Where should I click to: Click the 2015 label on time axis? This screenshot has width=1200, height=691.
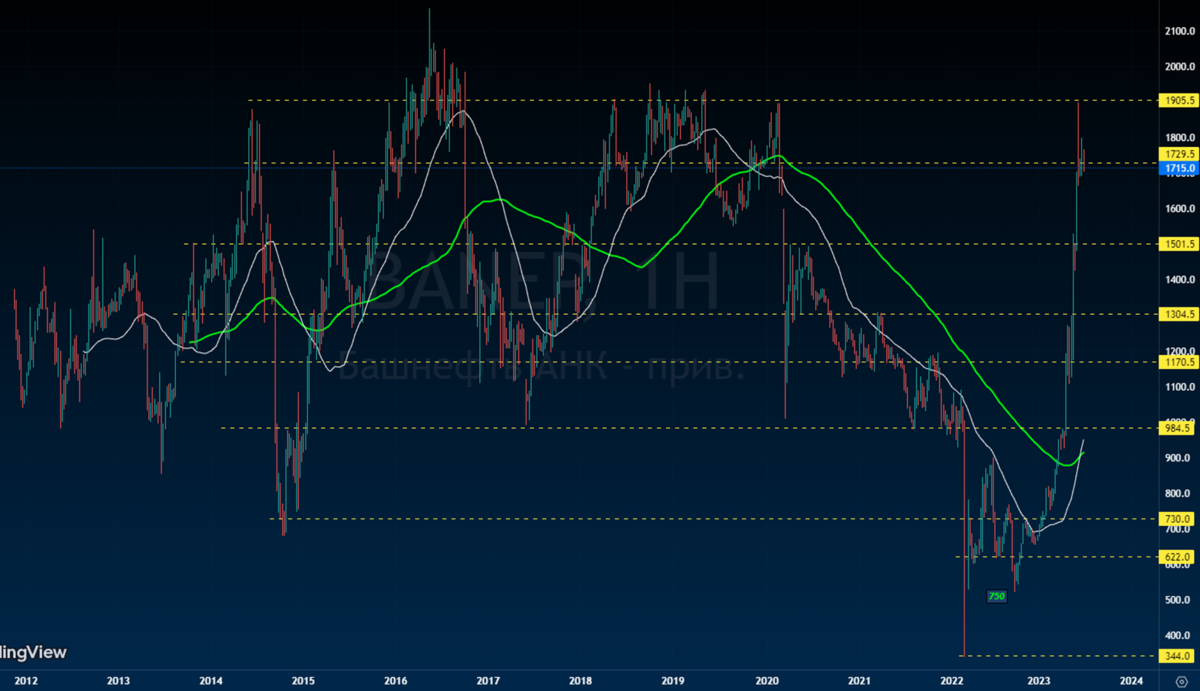click(303, 680)
